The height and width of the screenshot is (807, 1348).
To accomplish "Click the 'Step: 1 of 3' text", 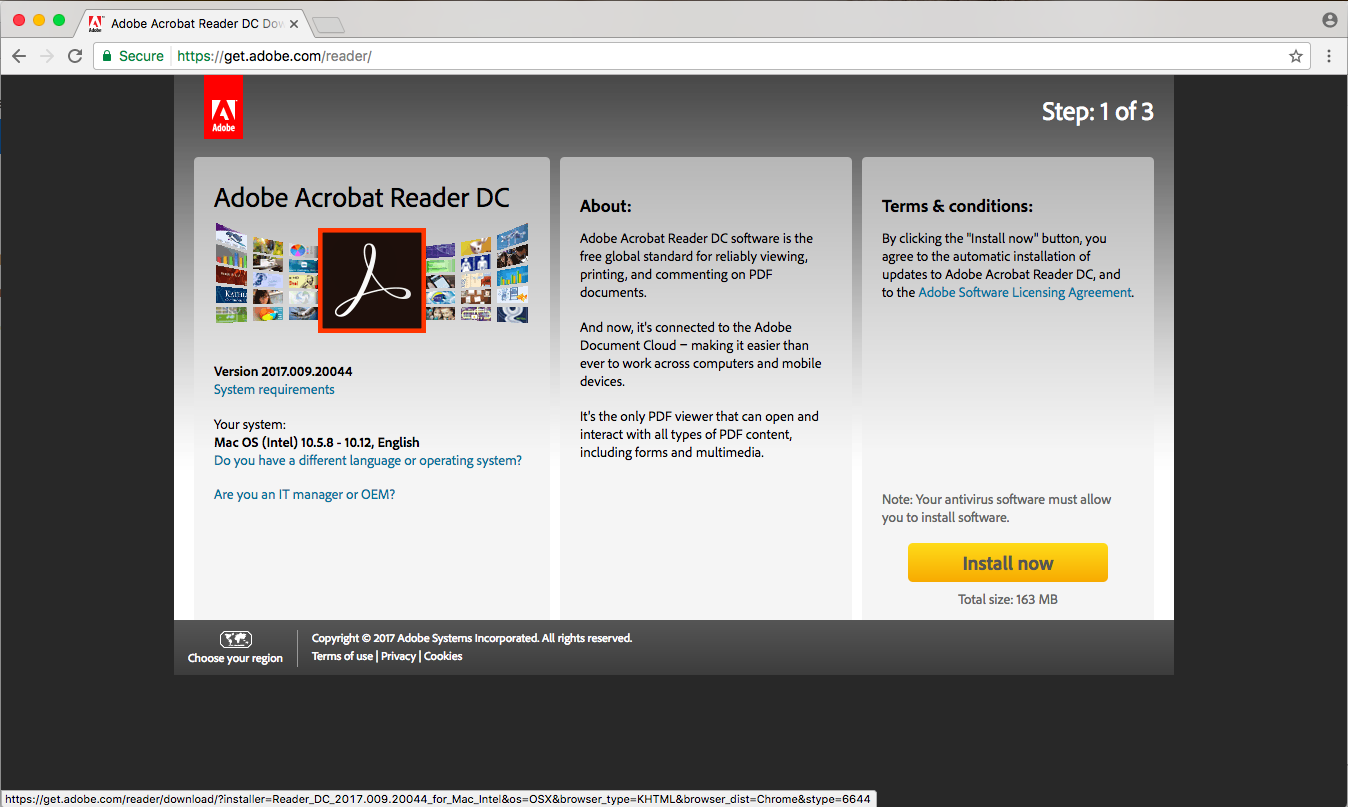I will pyautogui.click(x=1098, y=112).
